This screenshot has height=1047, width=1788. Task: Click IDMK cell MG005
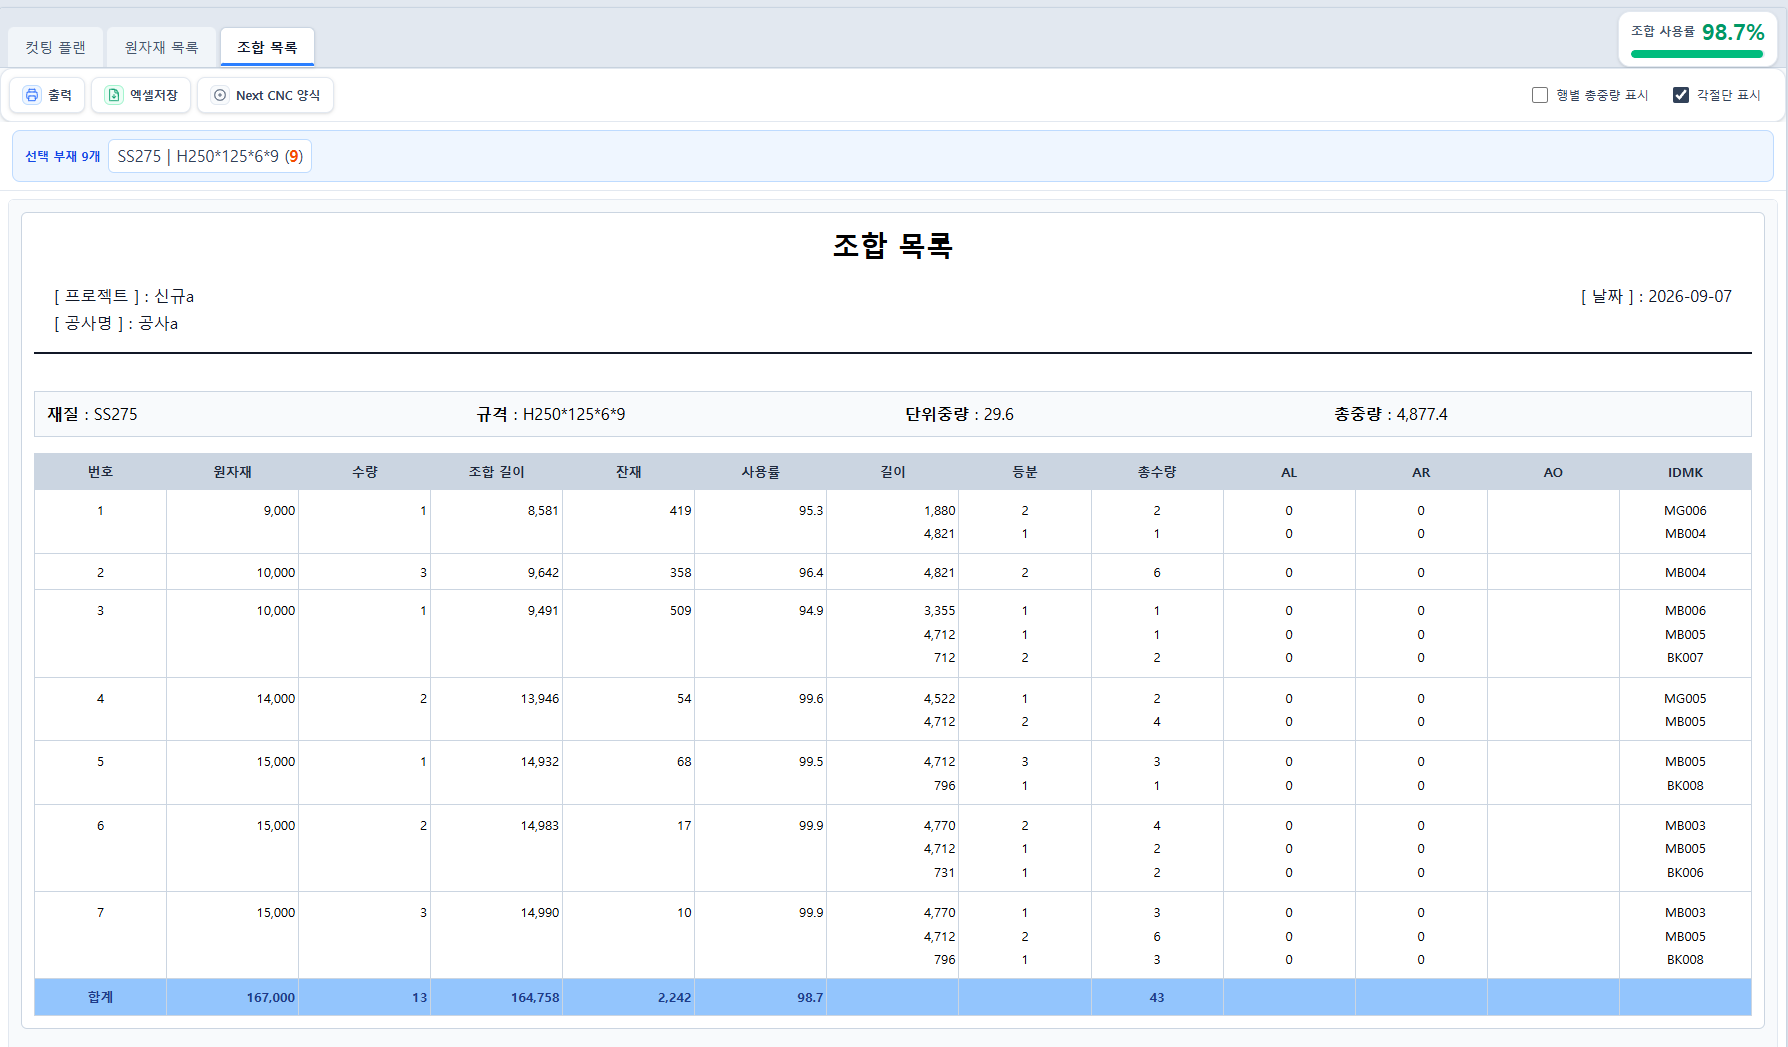point(1685,698)
